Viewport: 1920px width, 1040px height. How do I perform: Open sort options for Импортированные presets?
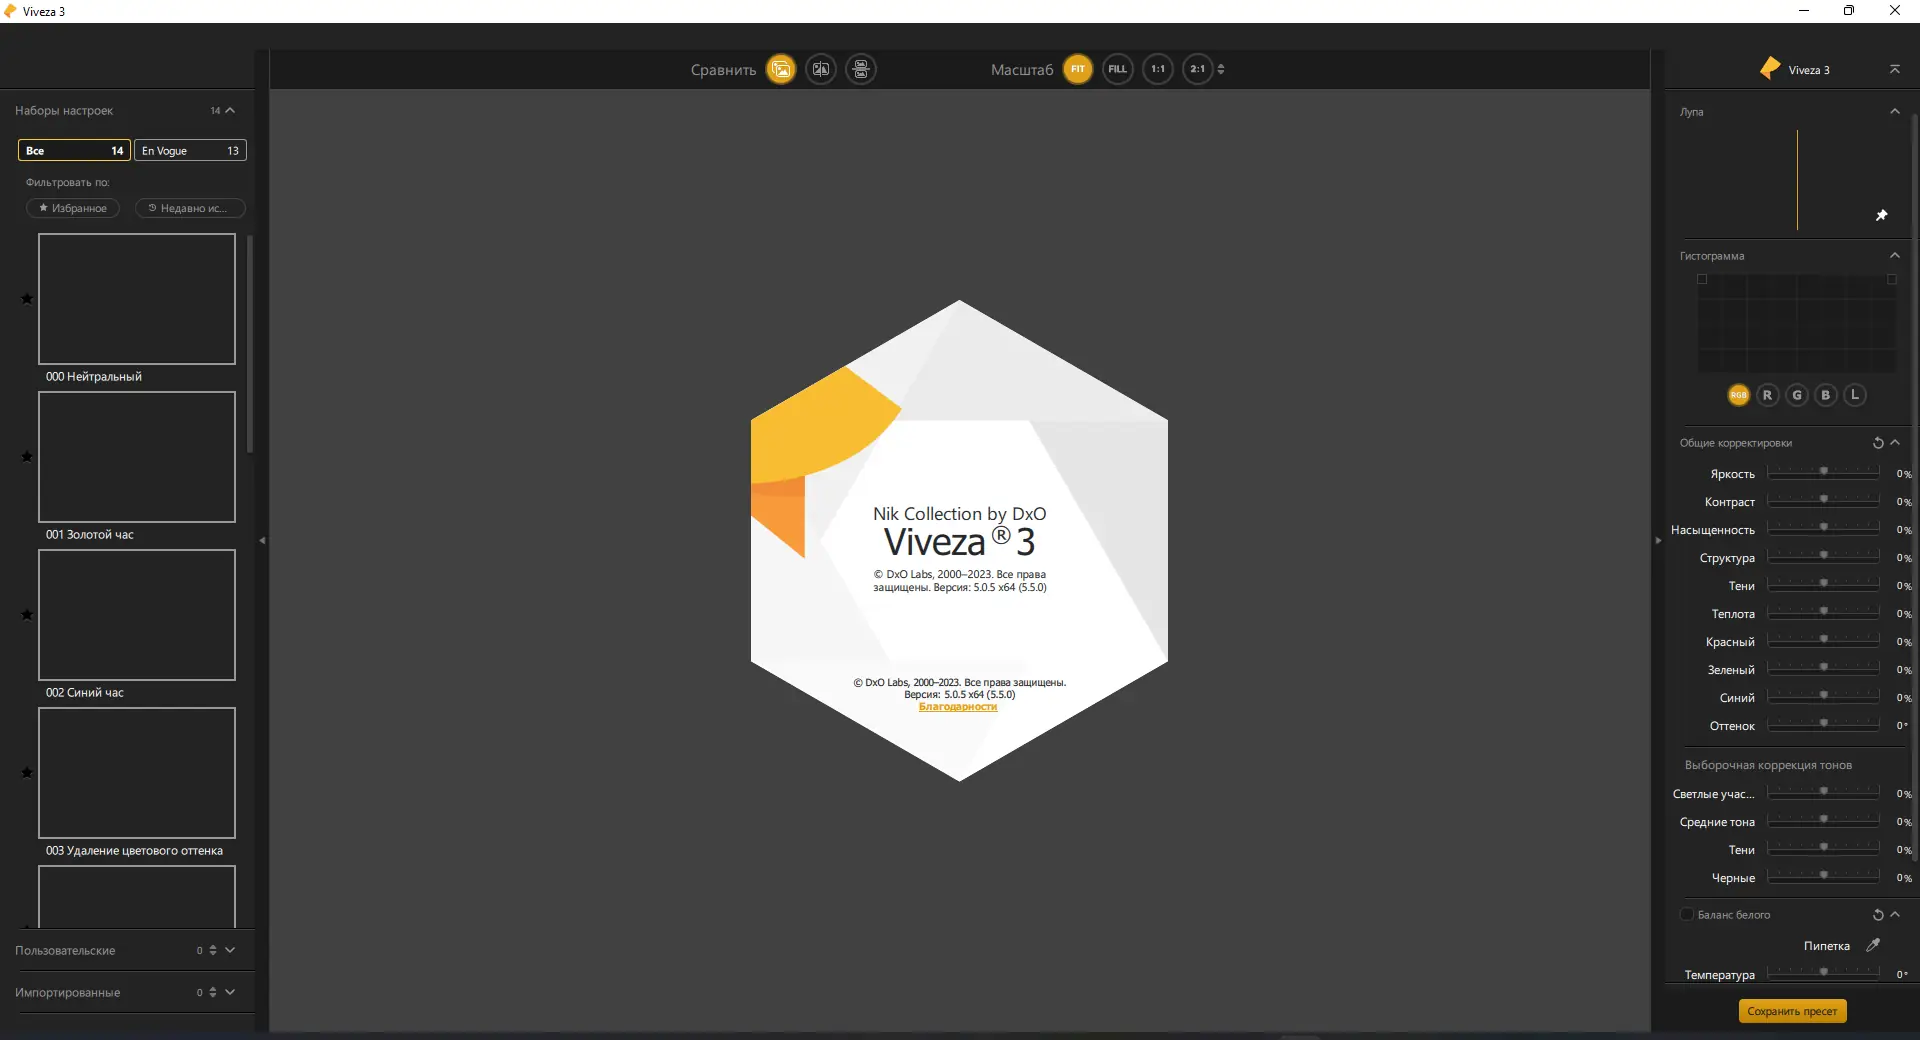pyautogui.click(x=213, y=992)
